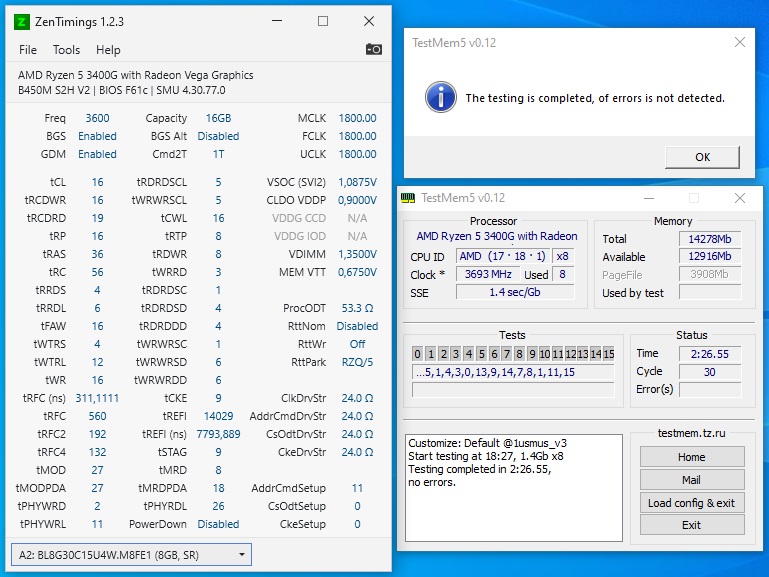Click the tPHYRDL value 26
769x577 pixels.
pyautogui.click(x=218, y=506)
